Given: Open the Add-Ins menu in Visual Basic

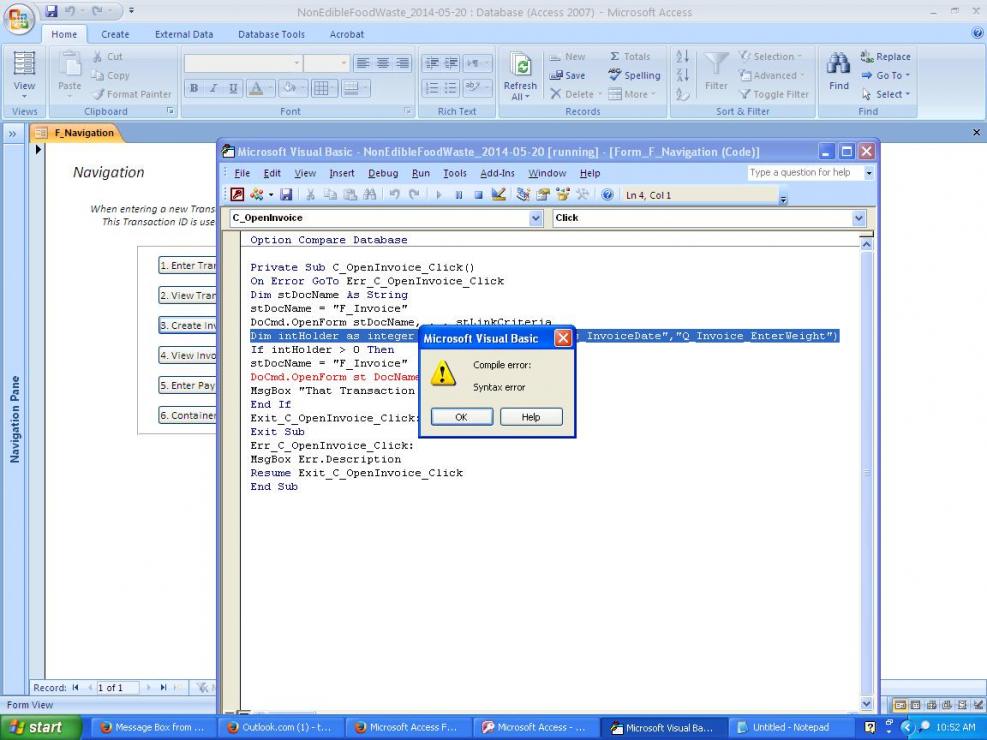Looking at the screenshot, I should pyautogui.click(x=497, y=173).
